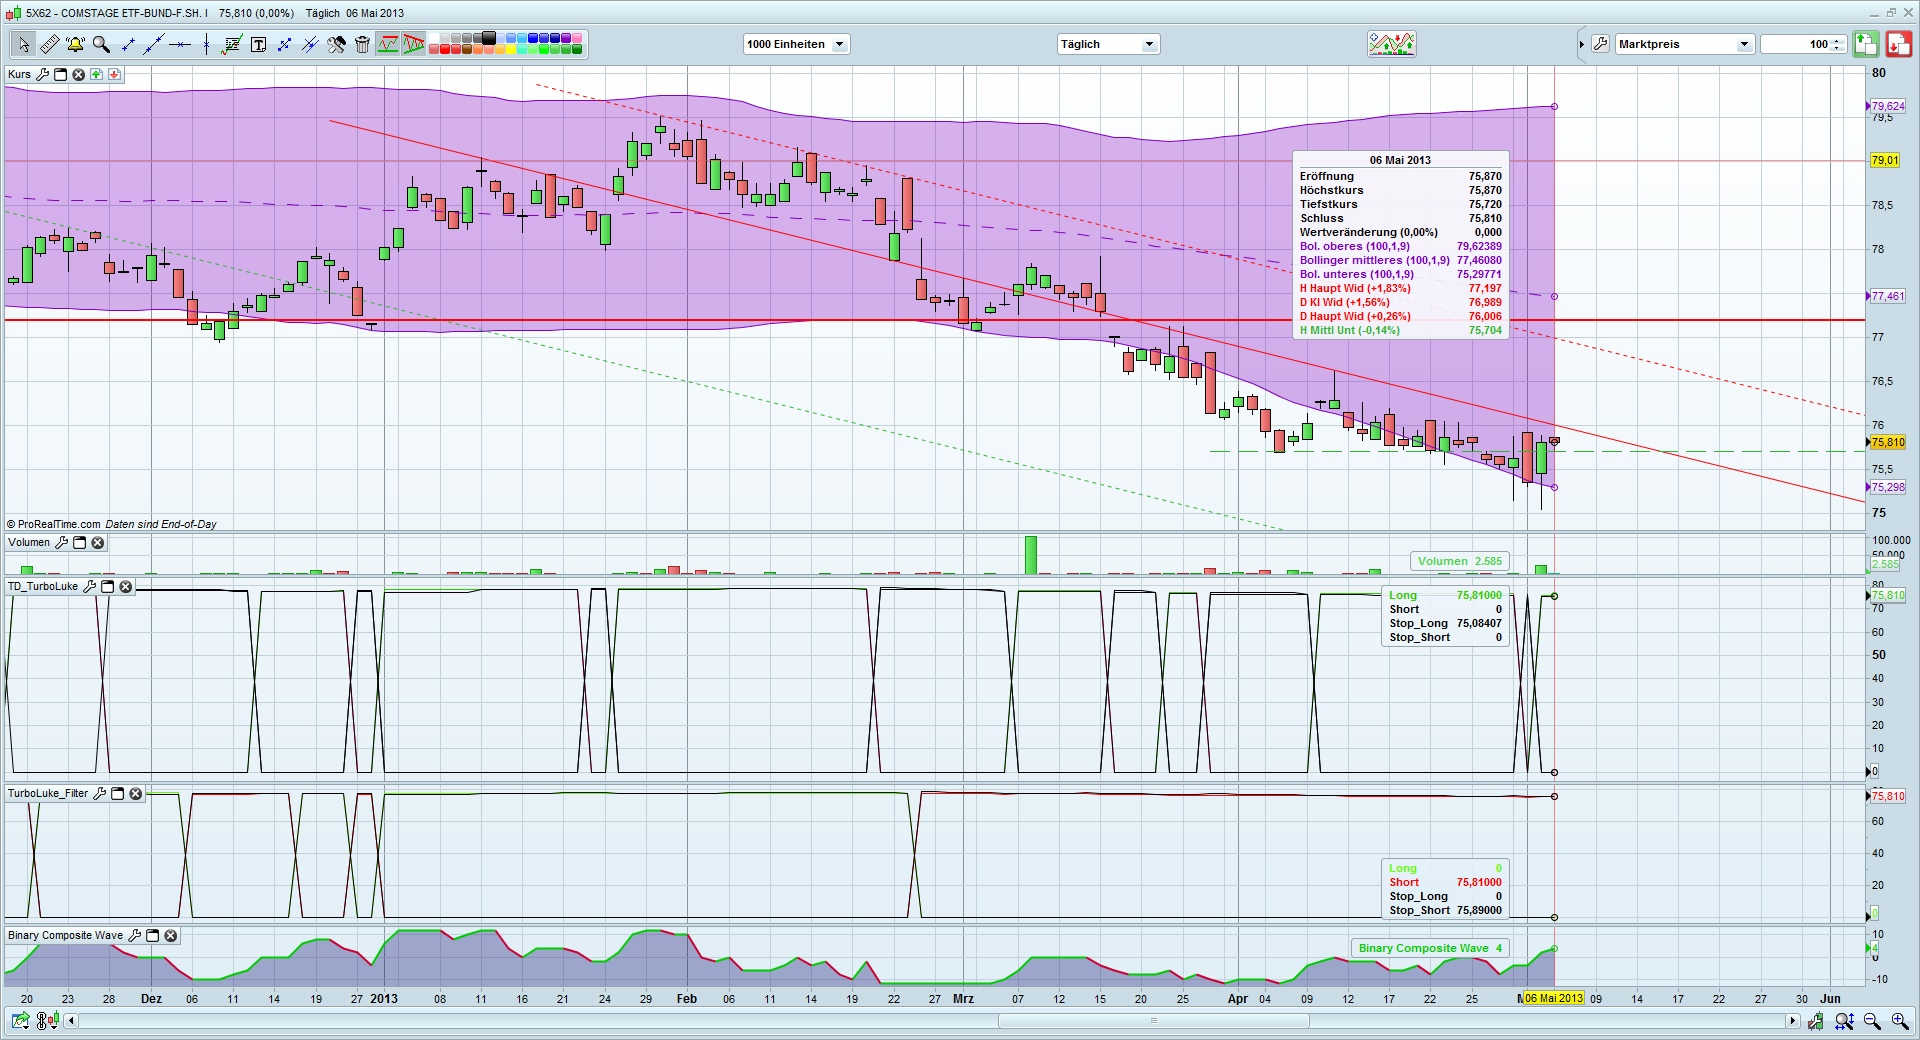Open the Kurs panel wrench settings

(42, 75)
